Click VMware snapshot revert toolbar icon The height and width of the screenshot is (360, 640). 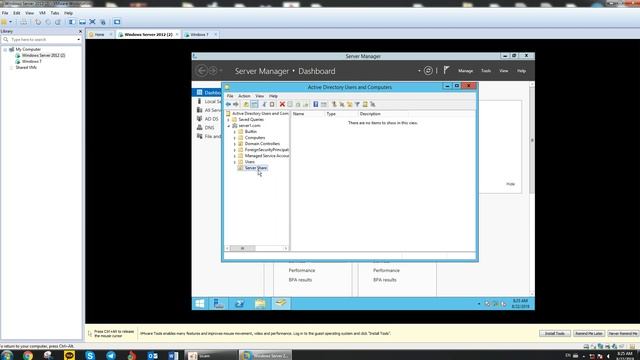(x=48, y=22)
